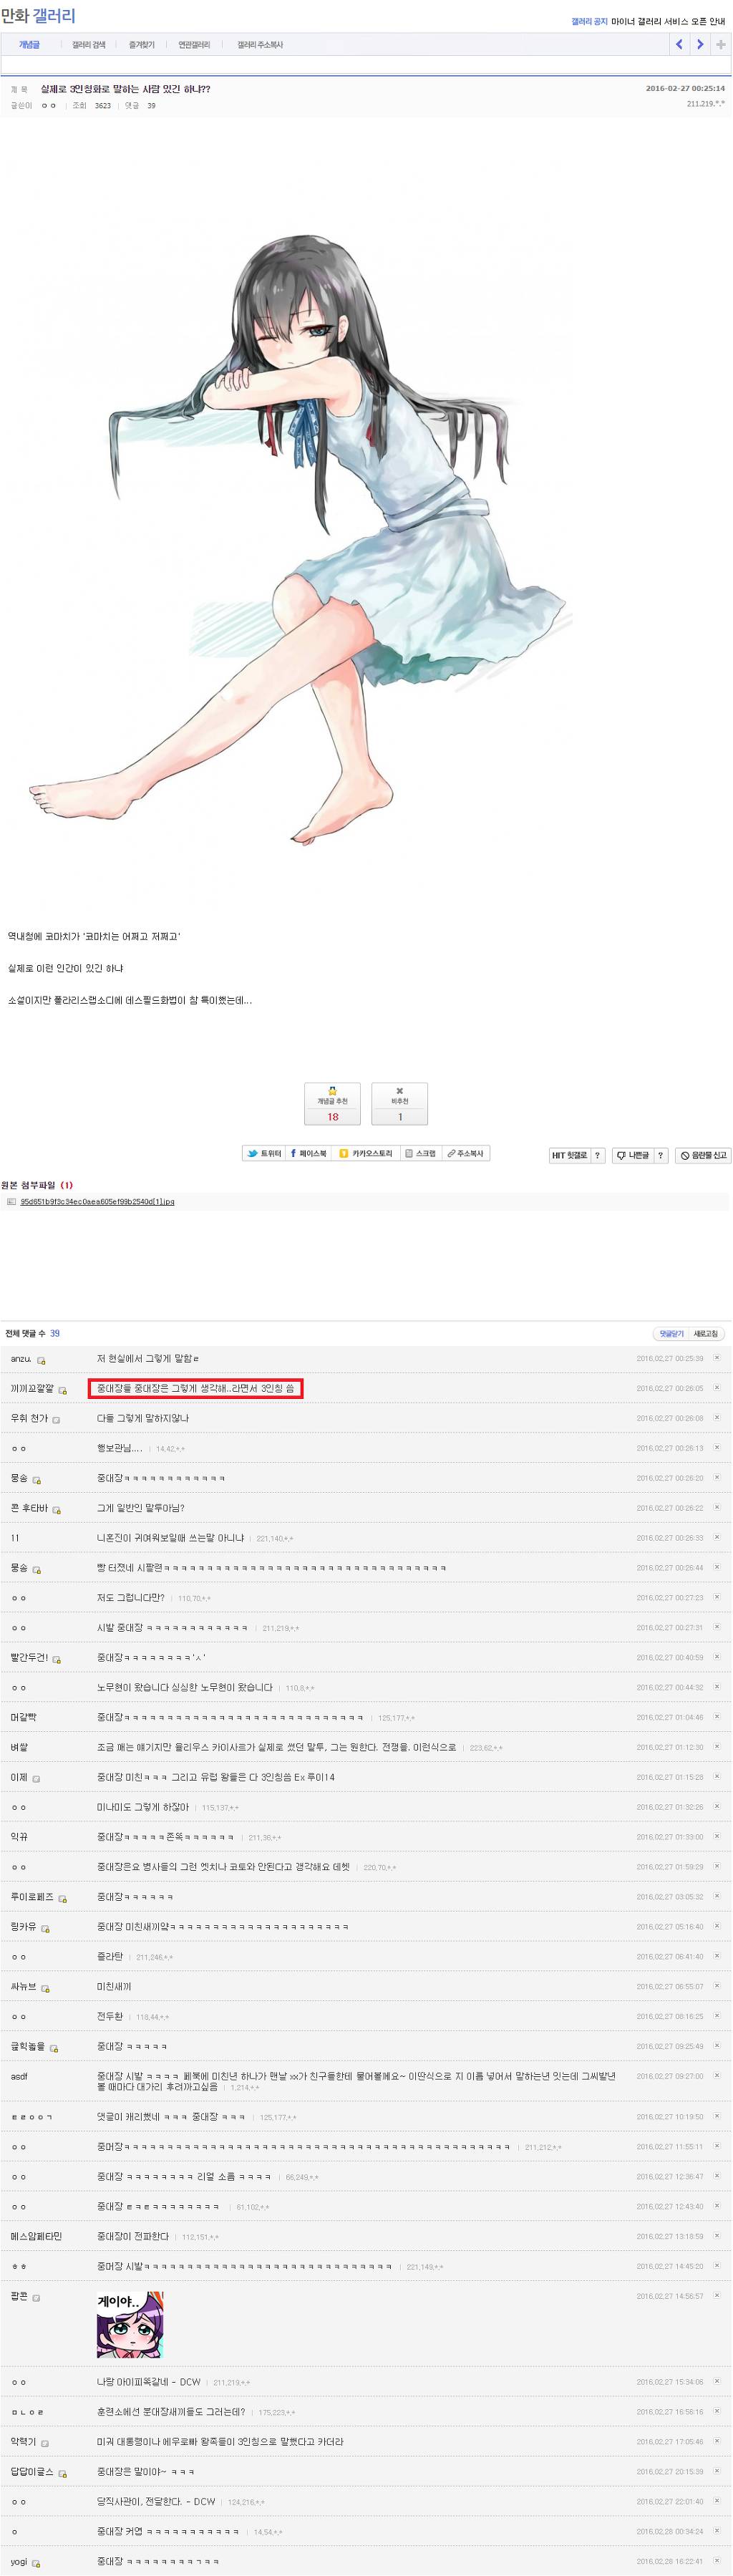The width and height of the screenshot is (733, 2576).
Task: Click the HIT 힛갤로 button
Action: point(569,1155)
